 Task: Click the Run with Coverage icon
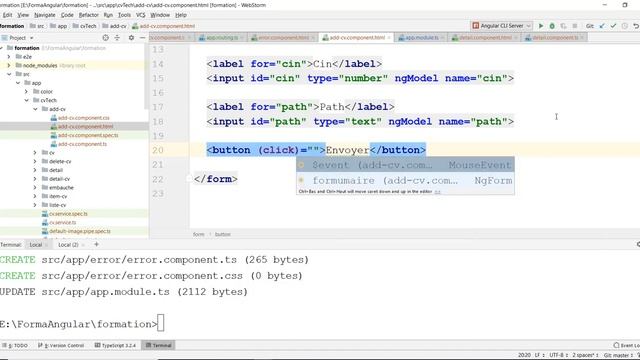563,26
